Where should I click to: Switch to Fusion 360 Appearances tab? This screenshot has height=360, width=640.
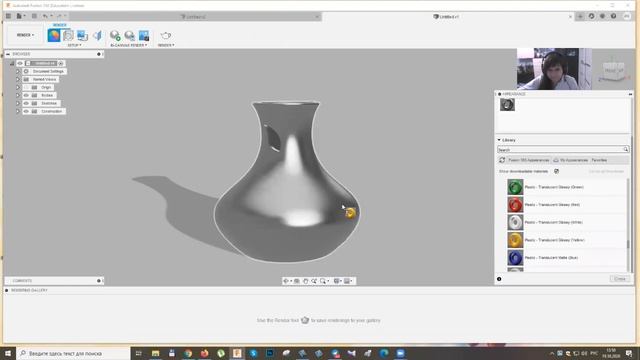529,160
